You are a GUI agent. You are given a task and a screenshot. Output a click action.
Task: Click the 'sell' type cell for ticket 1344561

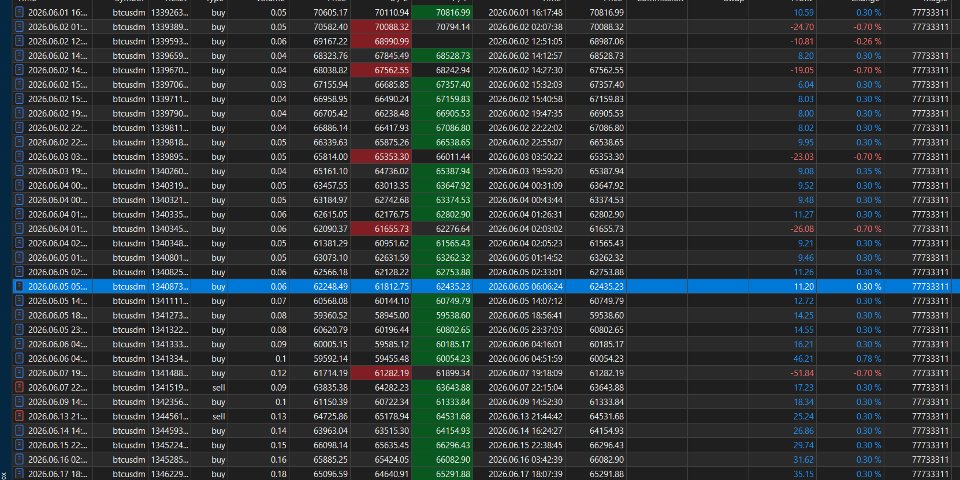click(218, 416)
